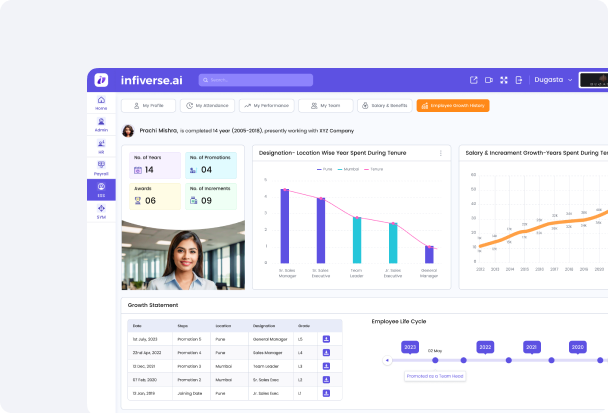Download the Promotion 4 Sales Manager record
Viewport: 608px width, 413px height.
(326, 353)
